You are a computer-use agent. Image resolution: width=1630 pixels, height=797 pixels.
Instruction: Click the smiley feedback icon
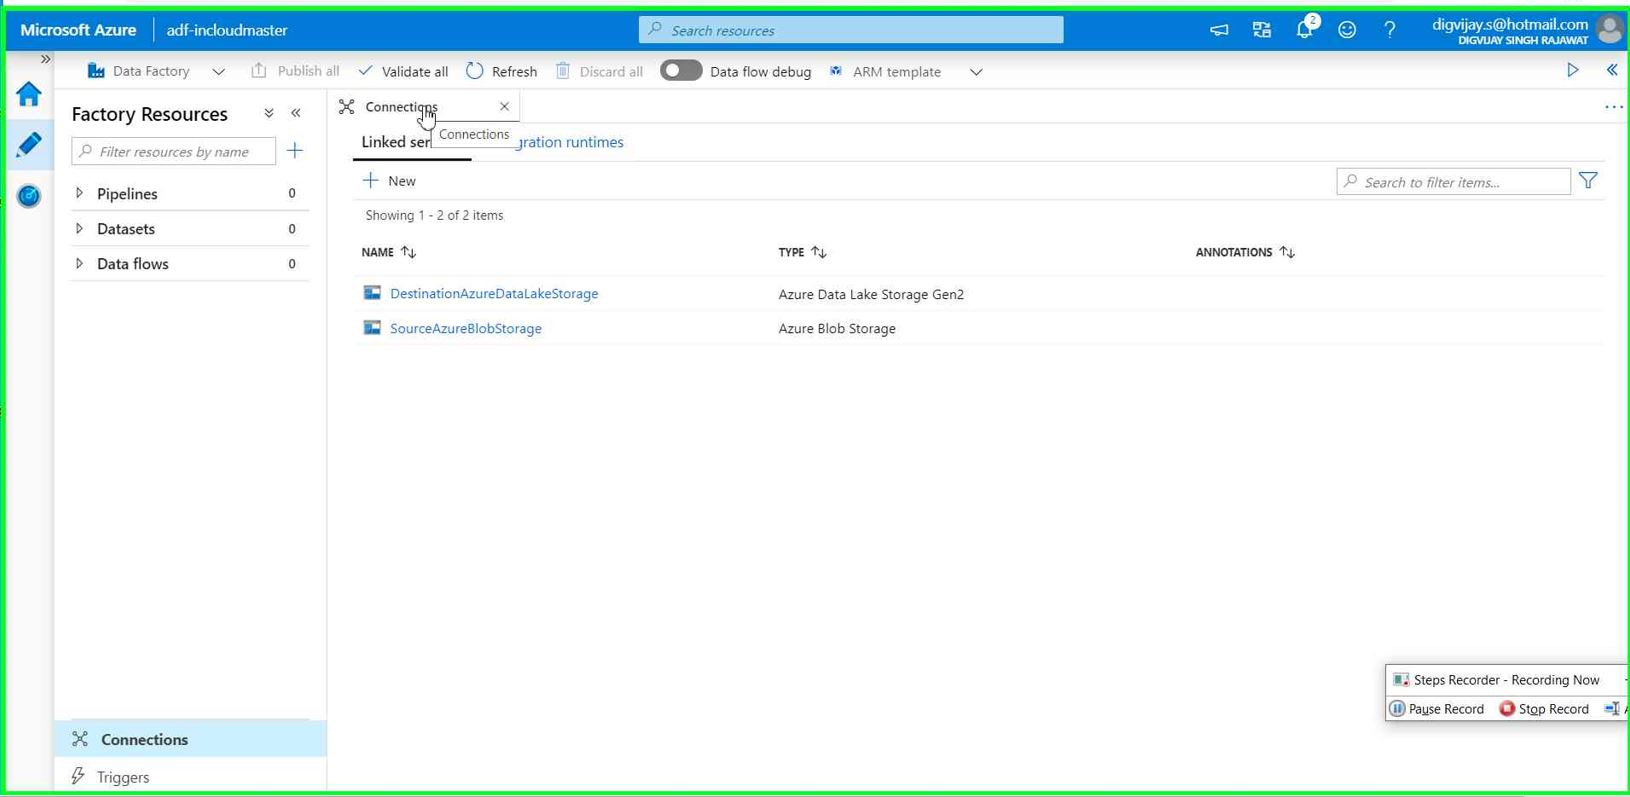1347,30
